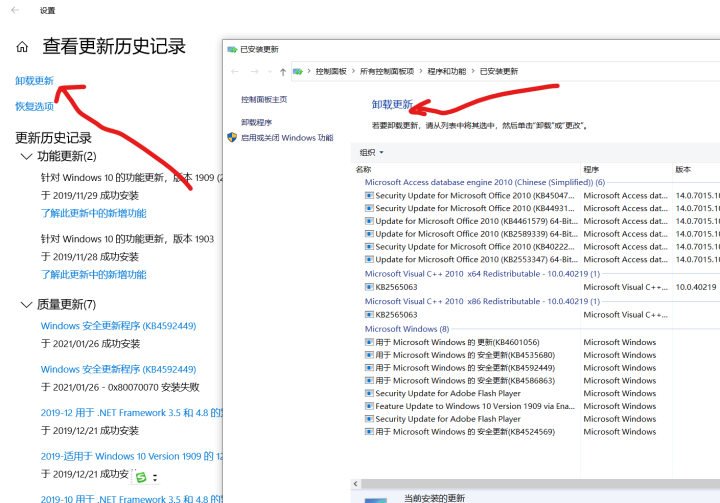Click version 10.0.40219 cell
Image resolution: width=720 pixels, height=503 pixels.
click(696, 287)
